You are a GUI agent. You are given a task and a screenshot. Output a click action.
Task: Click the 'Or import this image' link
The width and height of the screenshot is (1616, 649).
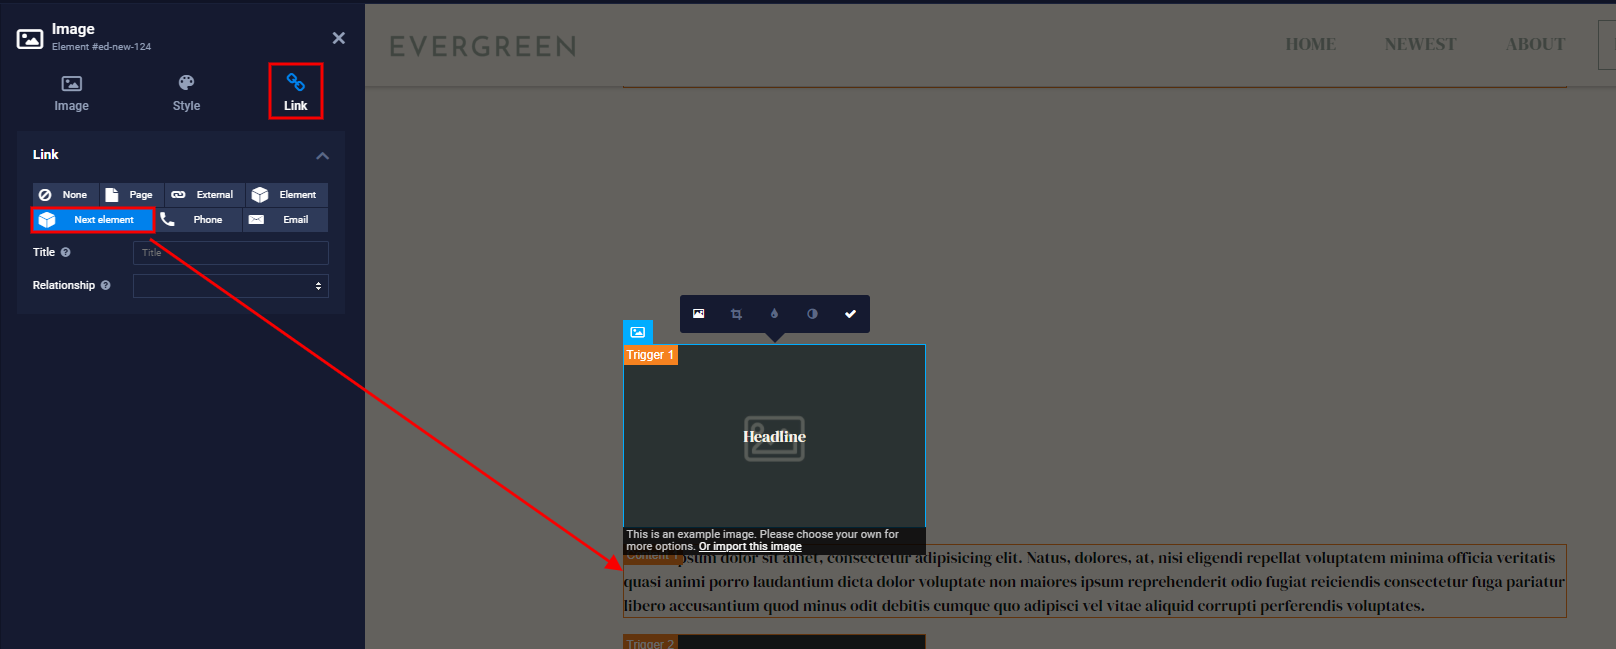(749, 547)
